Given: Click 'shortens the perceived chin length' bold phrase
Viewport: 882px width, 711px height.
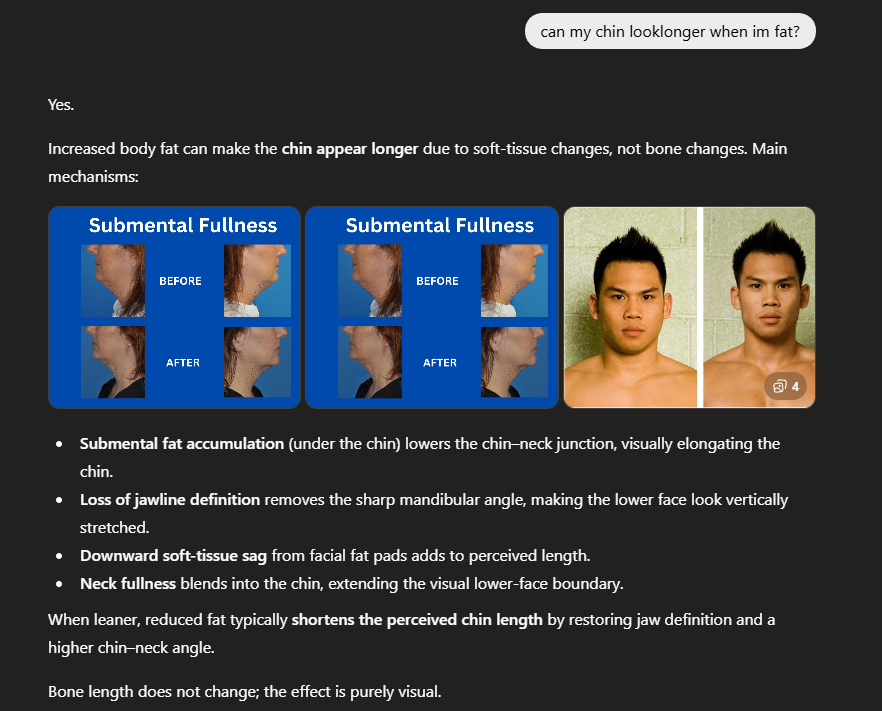Looking at the screenshot, I should click(x=417, y=620).
